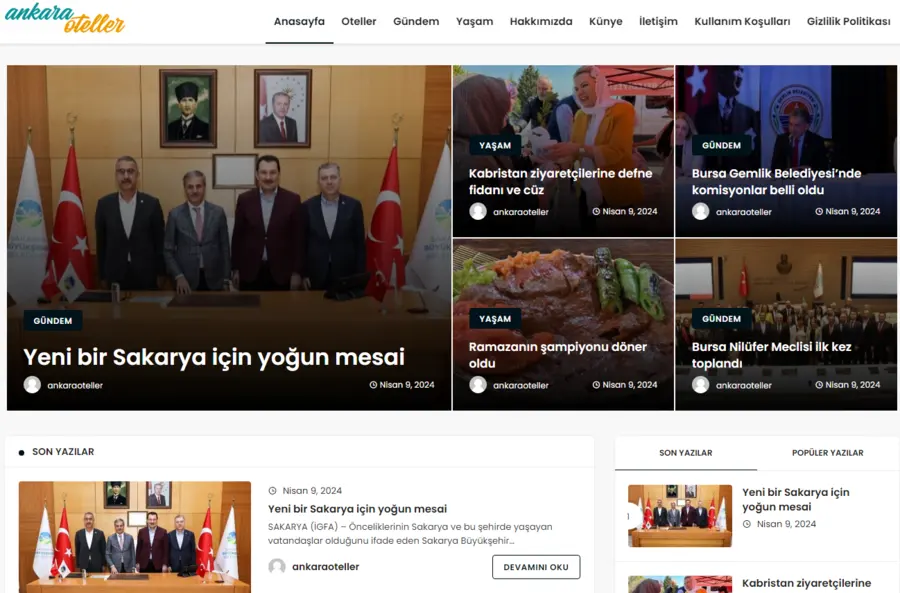Click author avatar on the Sakarya hero story

click(32, 385)
